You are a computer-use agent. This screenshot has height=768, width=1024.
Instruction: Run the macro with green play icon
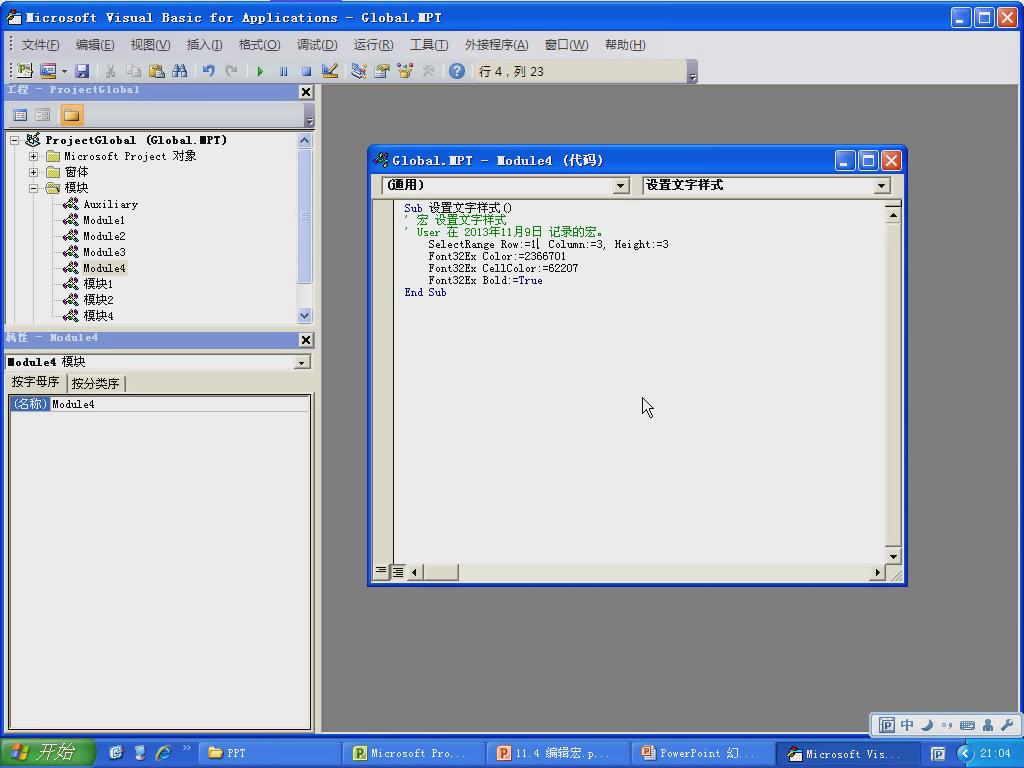coord(260,71)
